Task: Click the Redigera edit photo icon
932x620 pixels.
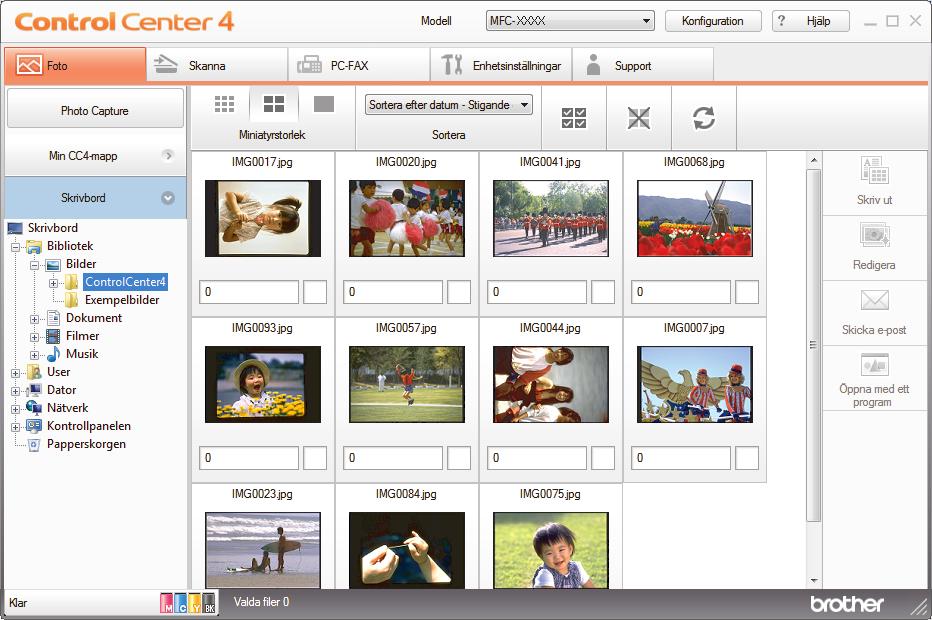Action: pos(874,235)
